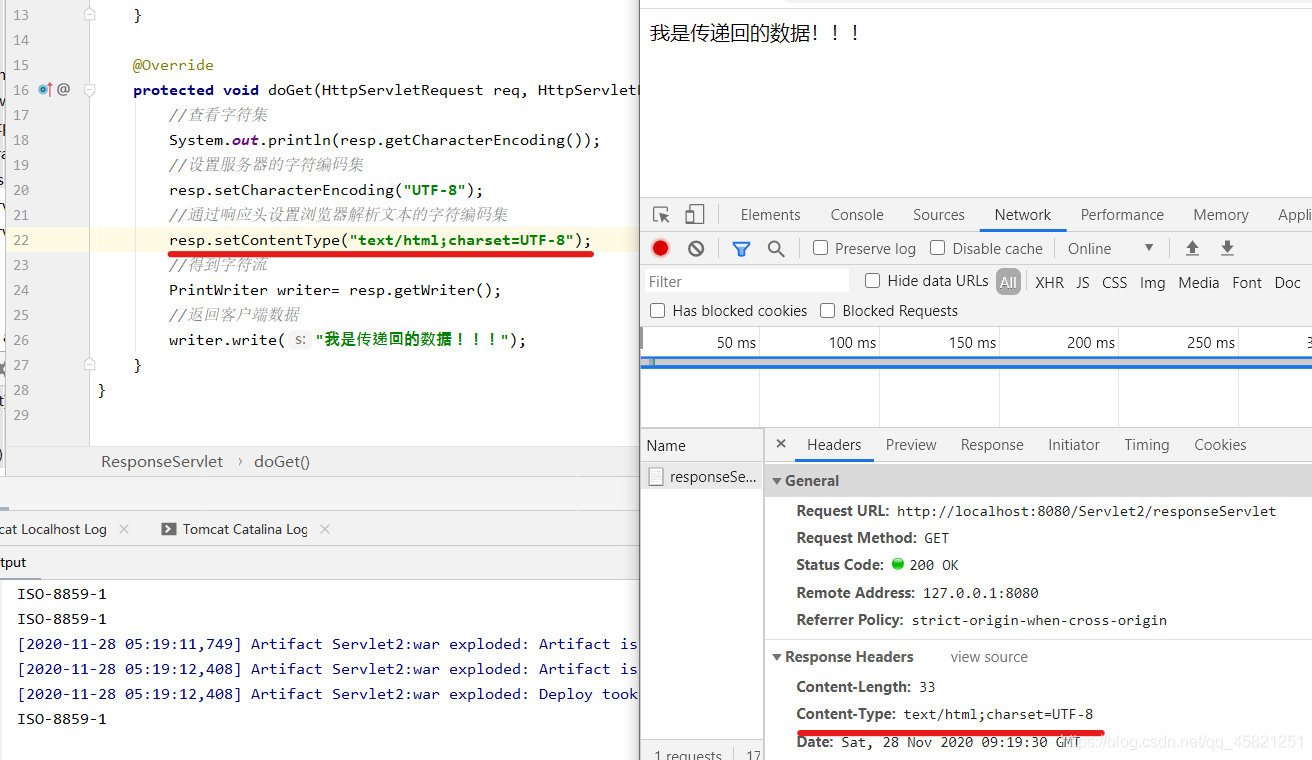1312x760 pixels.
Task: Check Blocked Requests
Action: coord(827,311)
